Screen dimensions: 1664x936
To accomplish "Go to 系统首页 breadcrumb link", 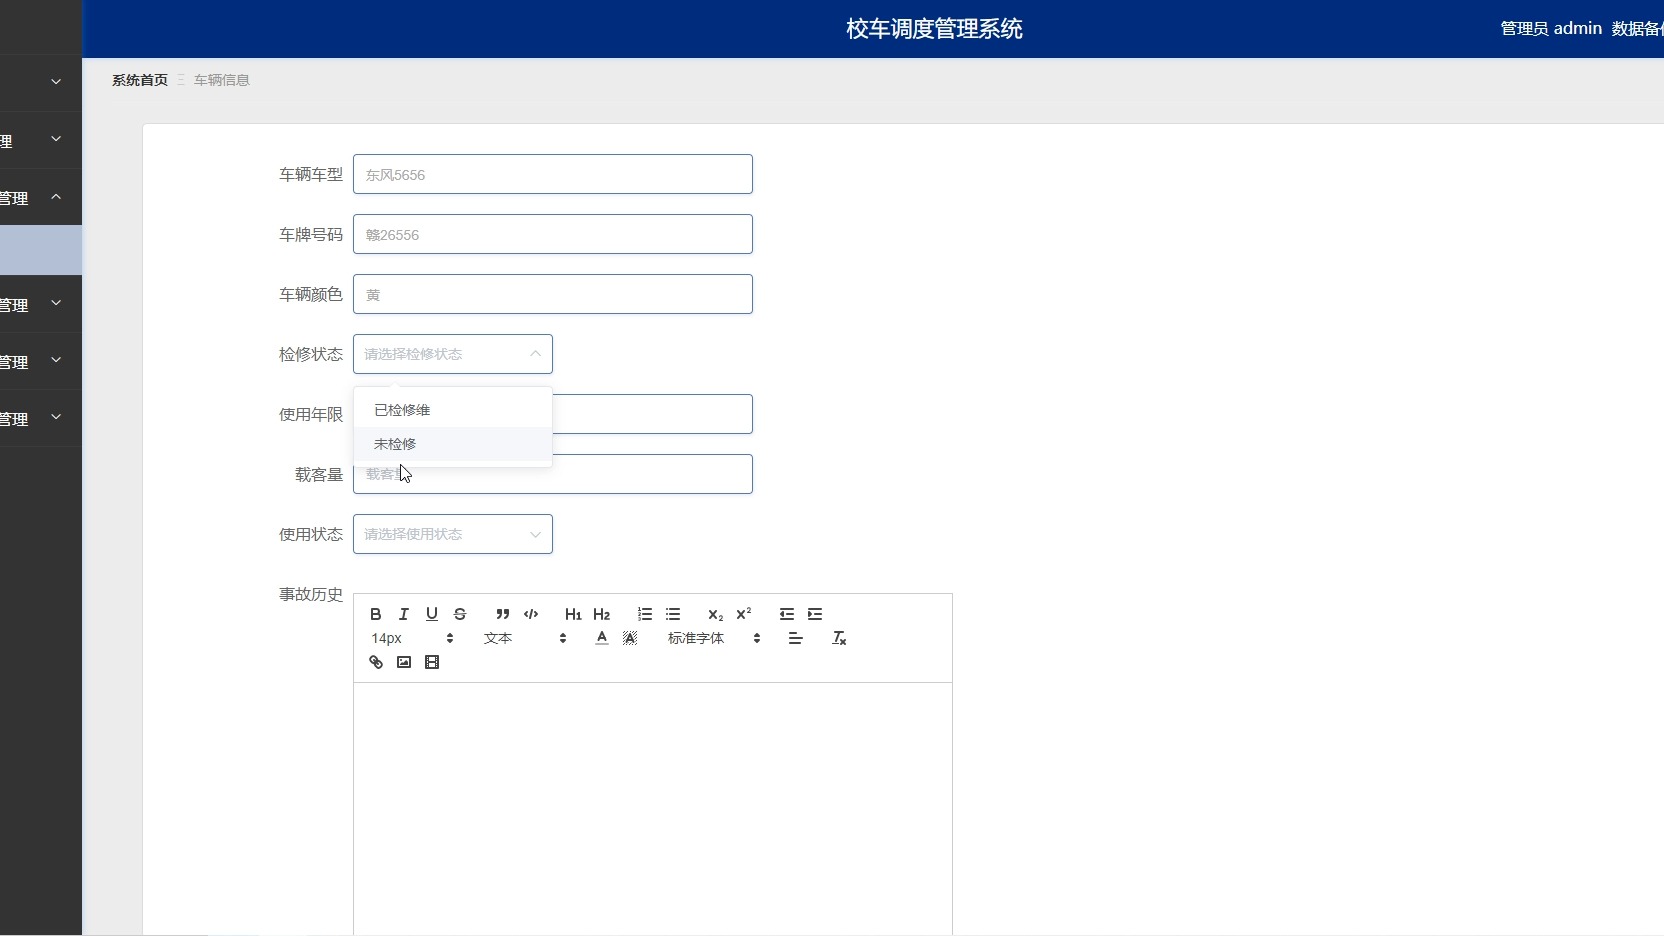I will tap(140, 80).
